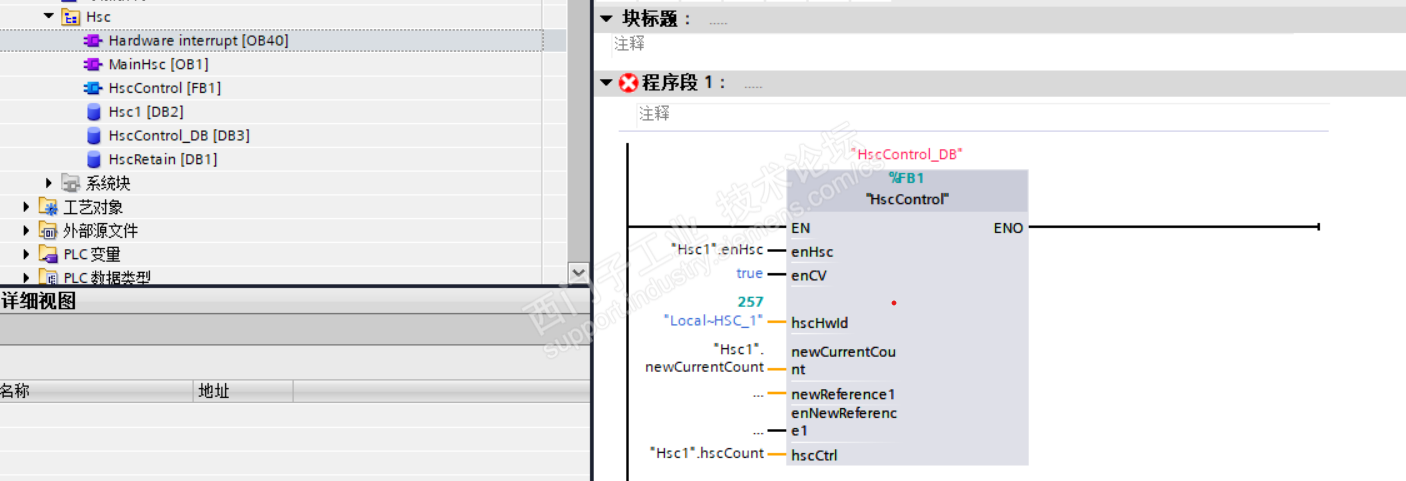1406x481 pixels.
Task: Click the newReference1 parameter label
Action: 843,394
